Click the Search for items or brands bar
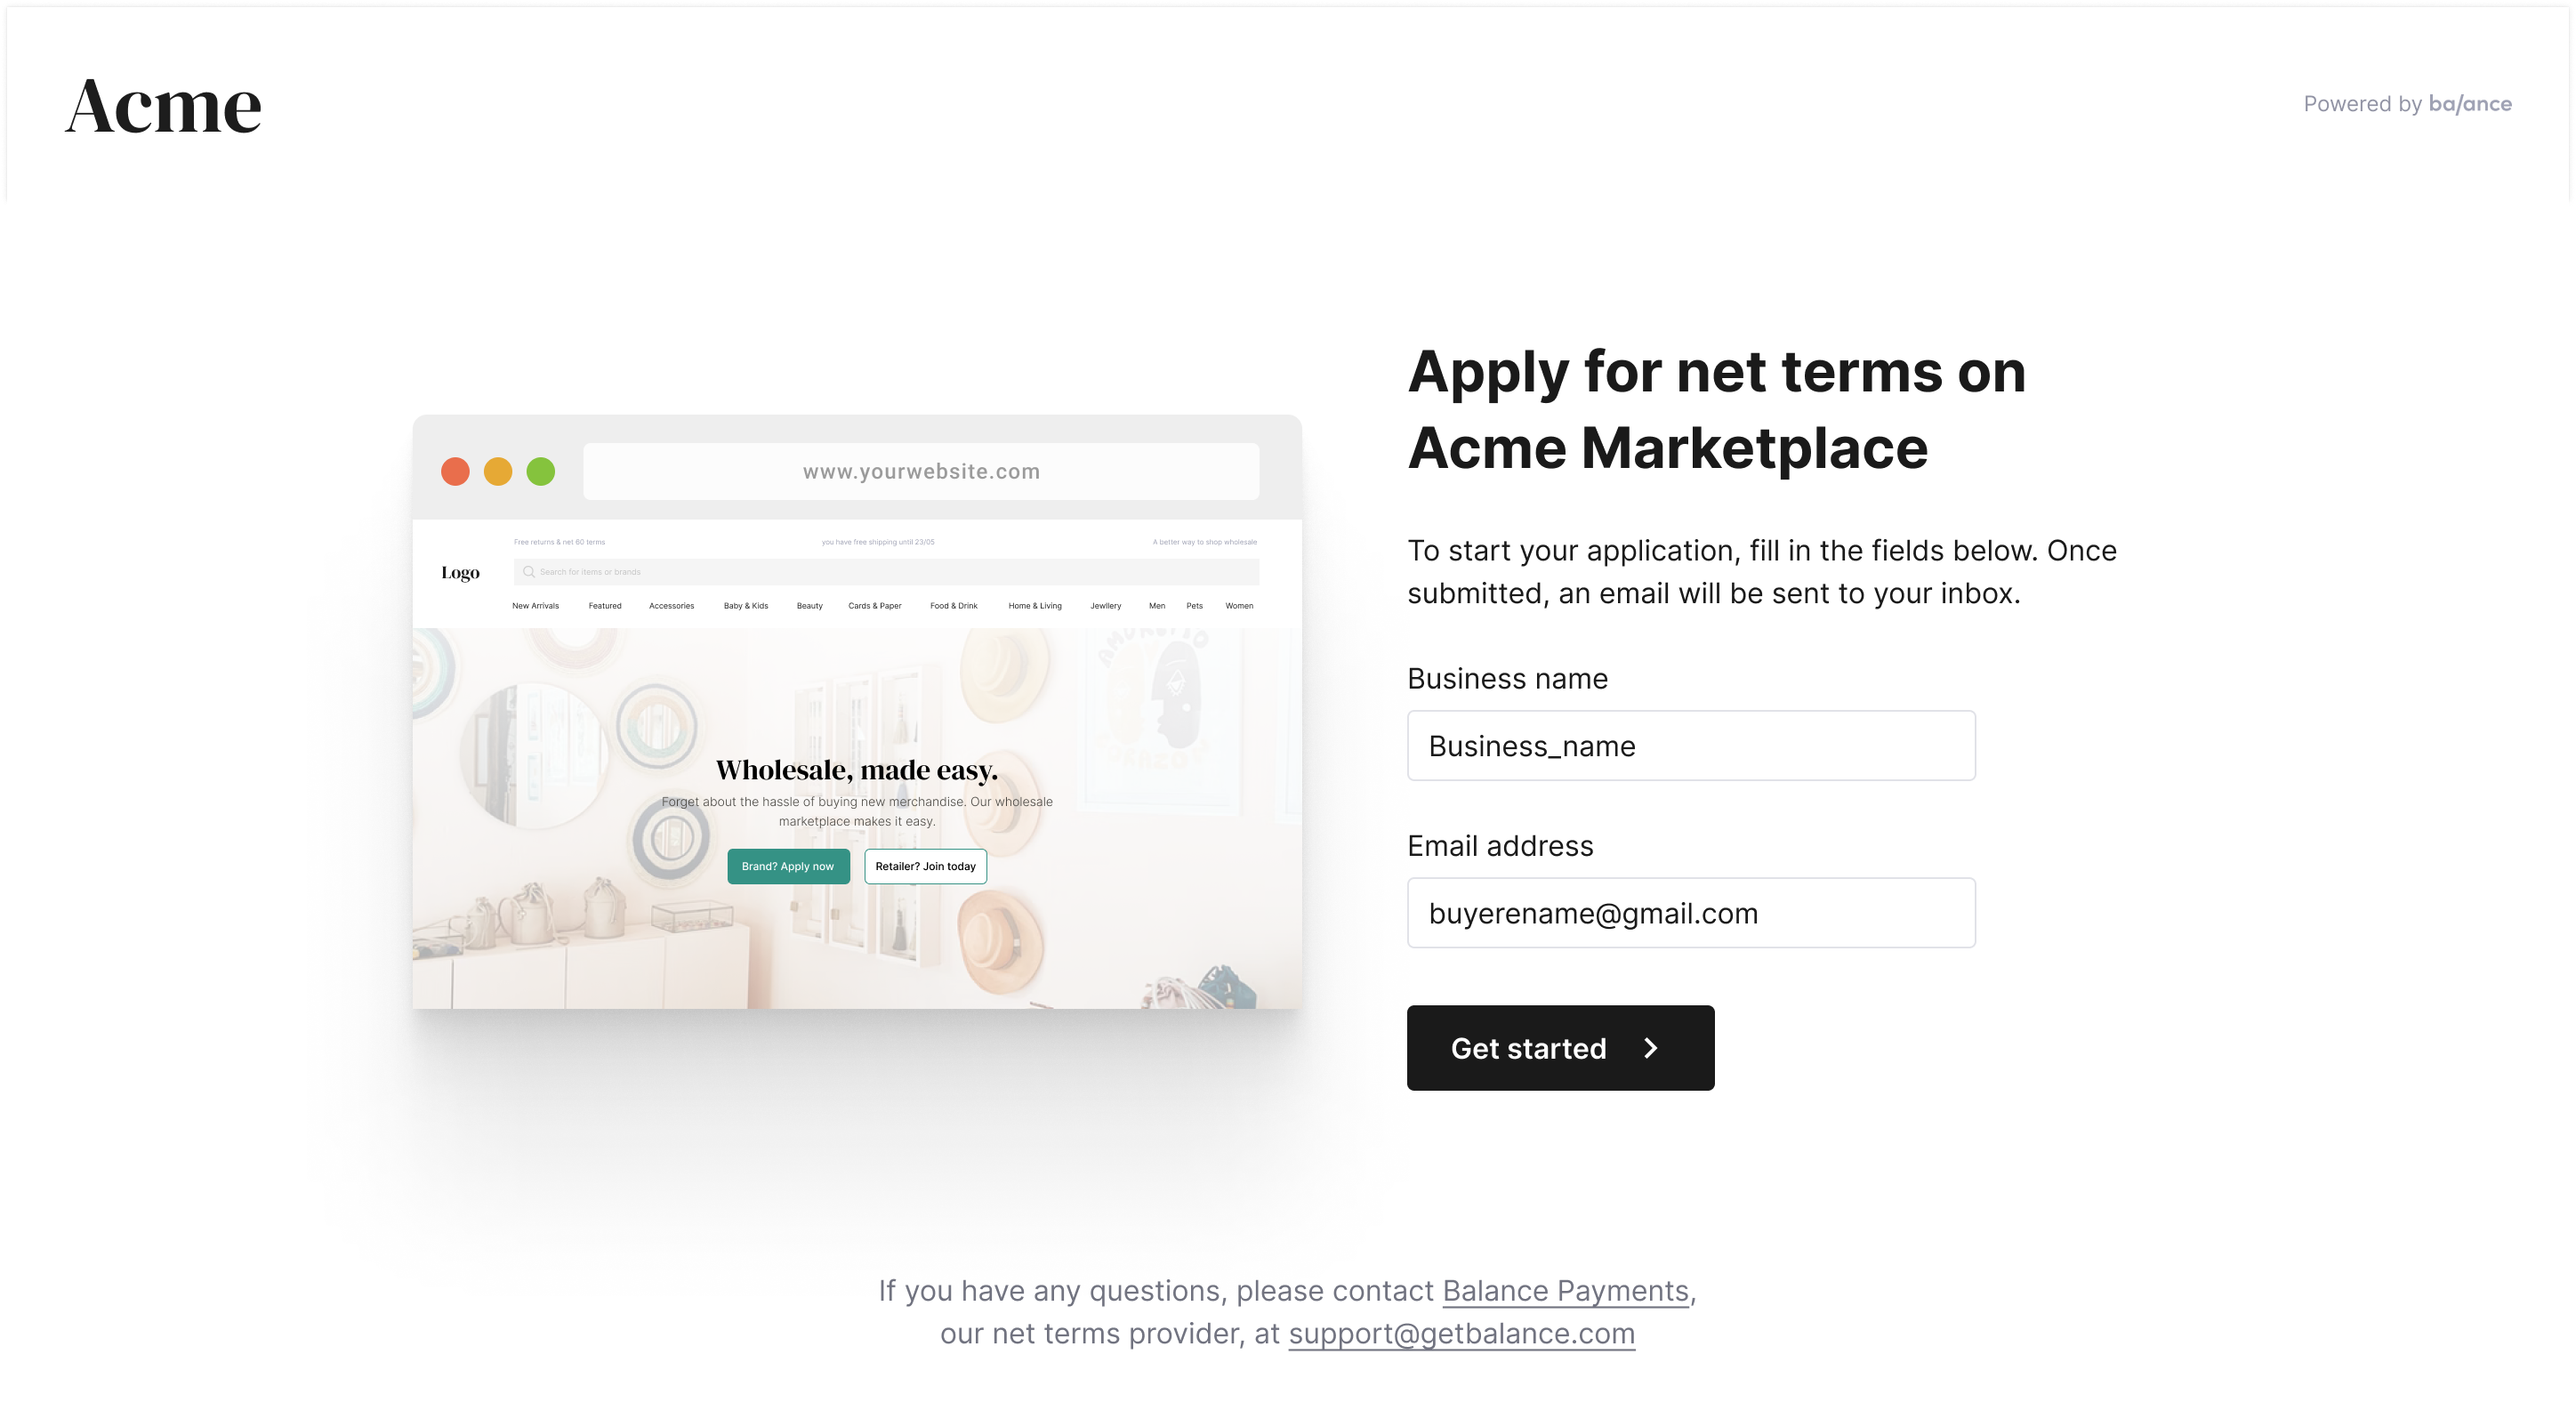 click(x=886, y=572)
